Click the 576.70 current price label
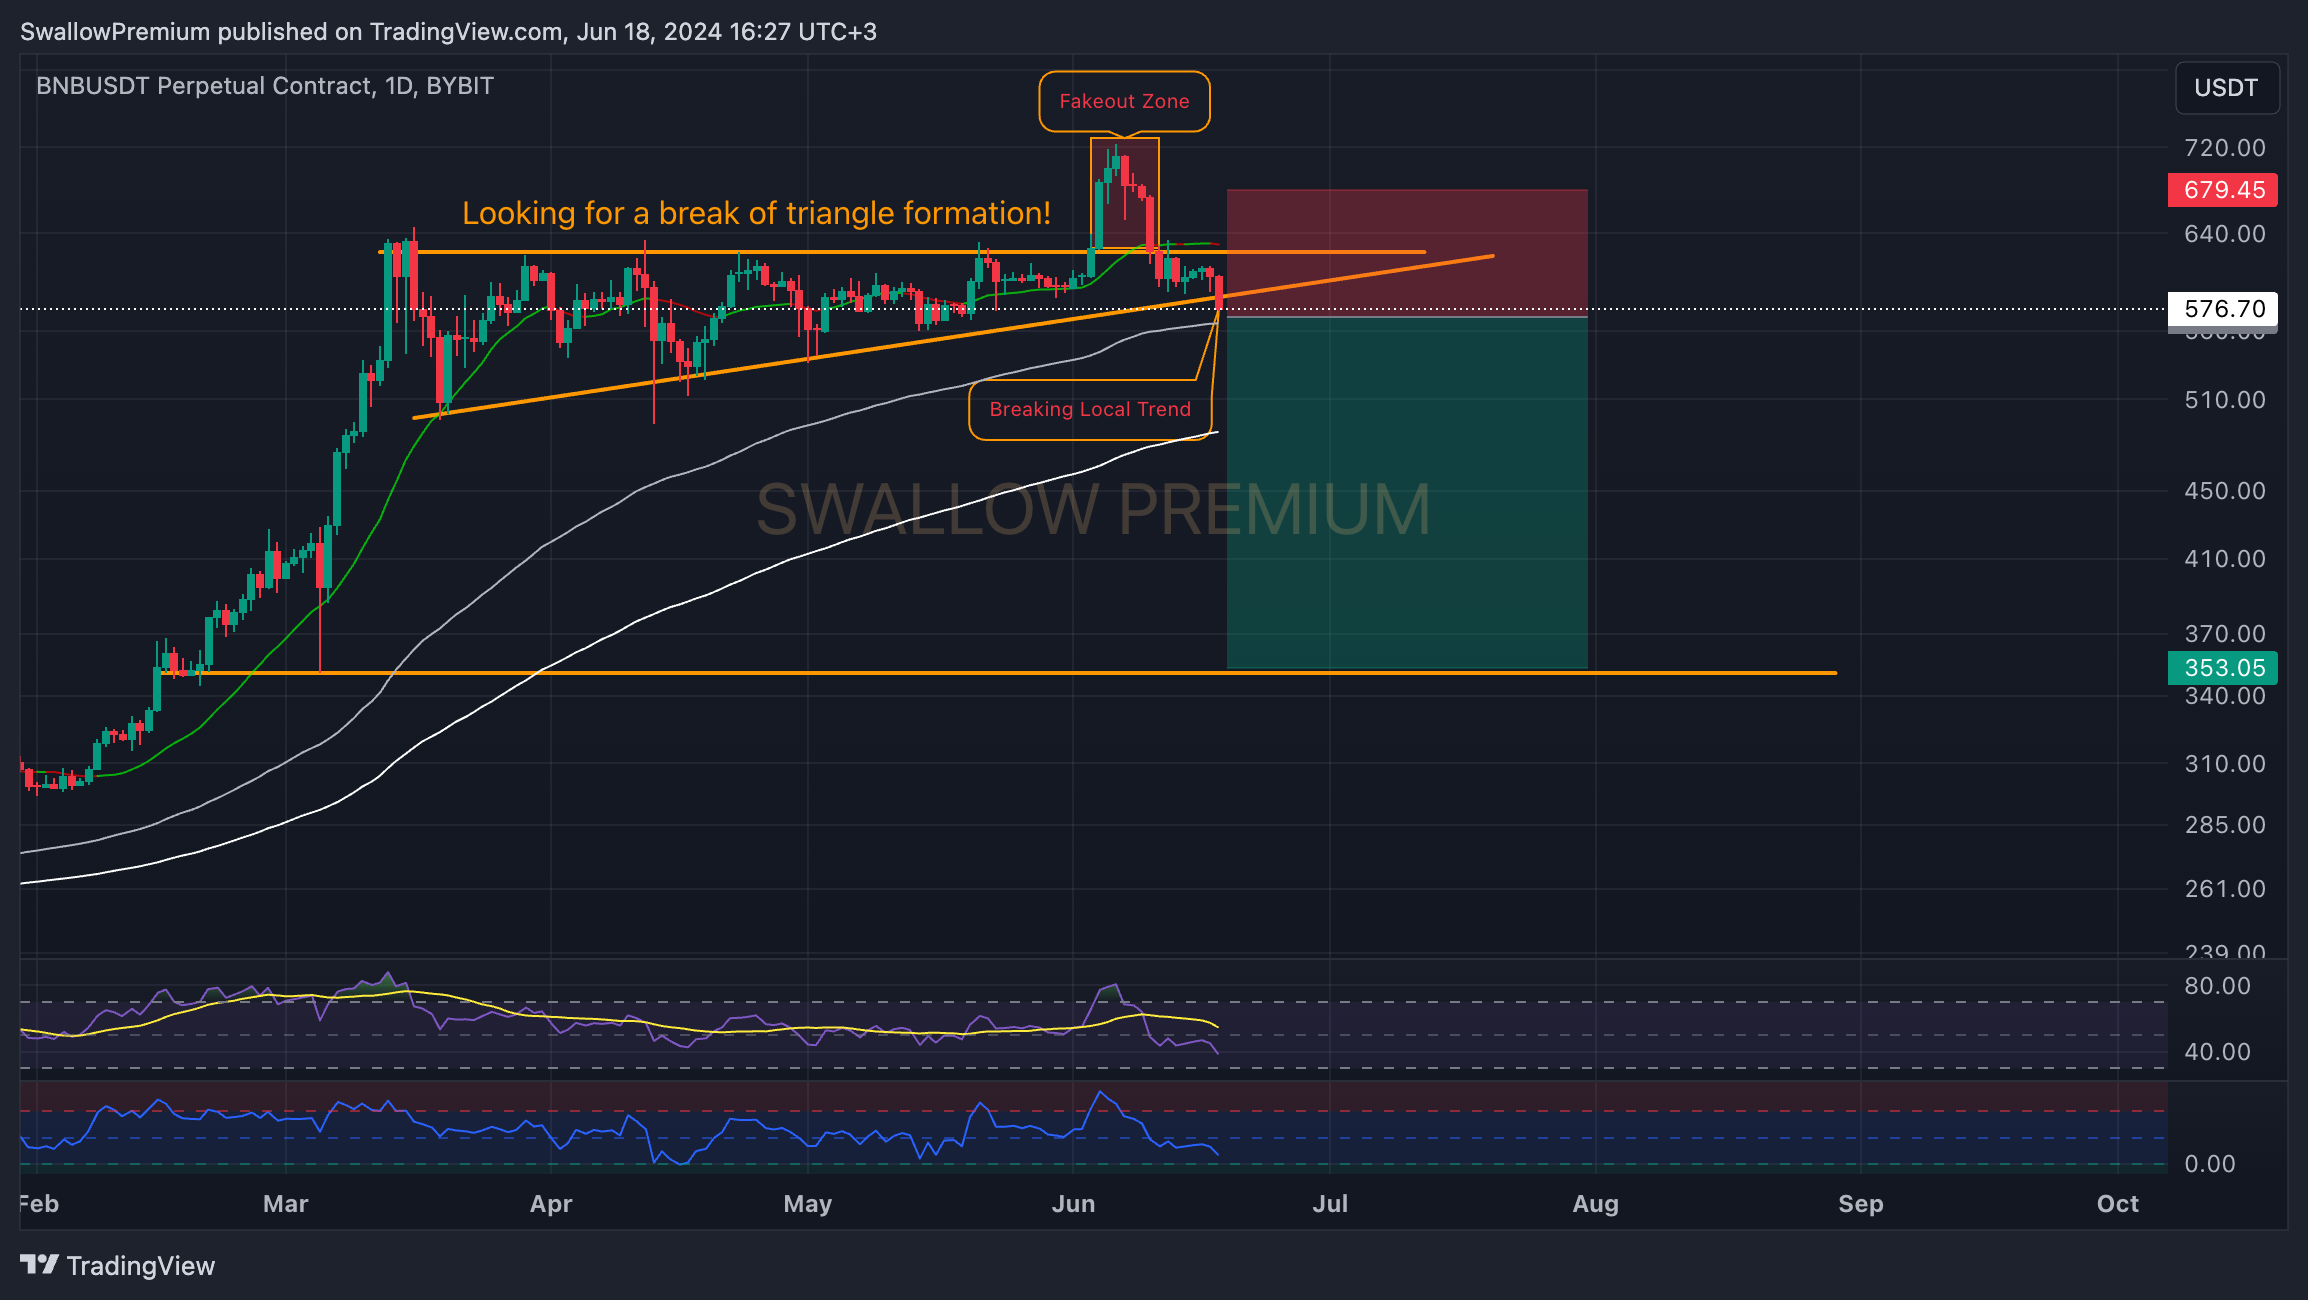The width and height of the screenshot is (2308, 1300). click(2223, 309)
